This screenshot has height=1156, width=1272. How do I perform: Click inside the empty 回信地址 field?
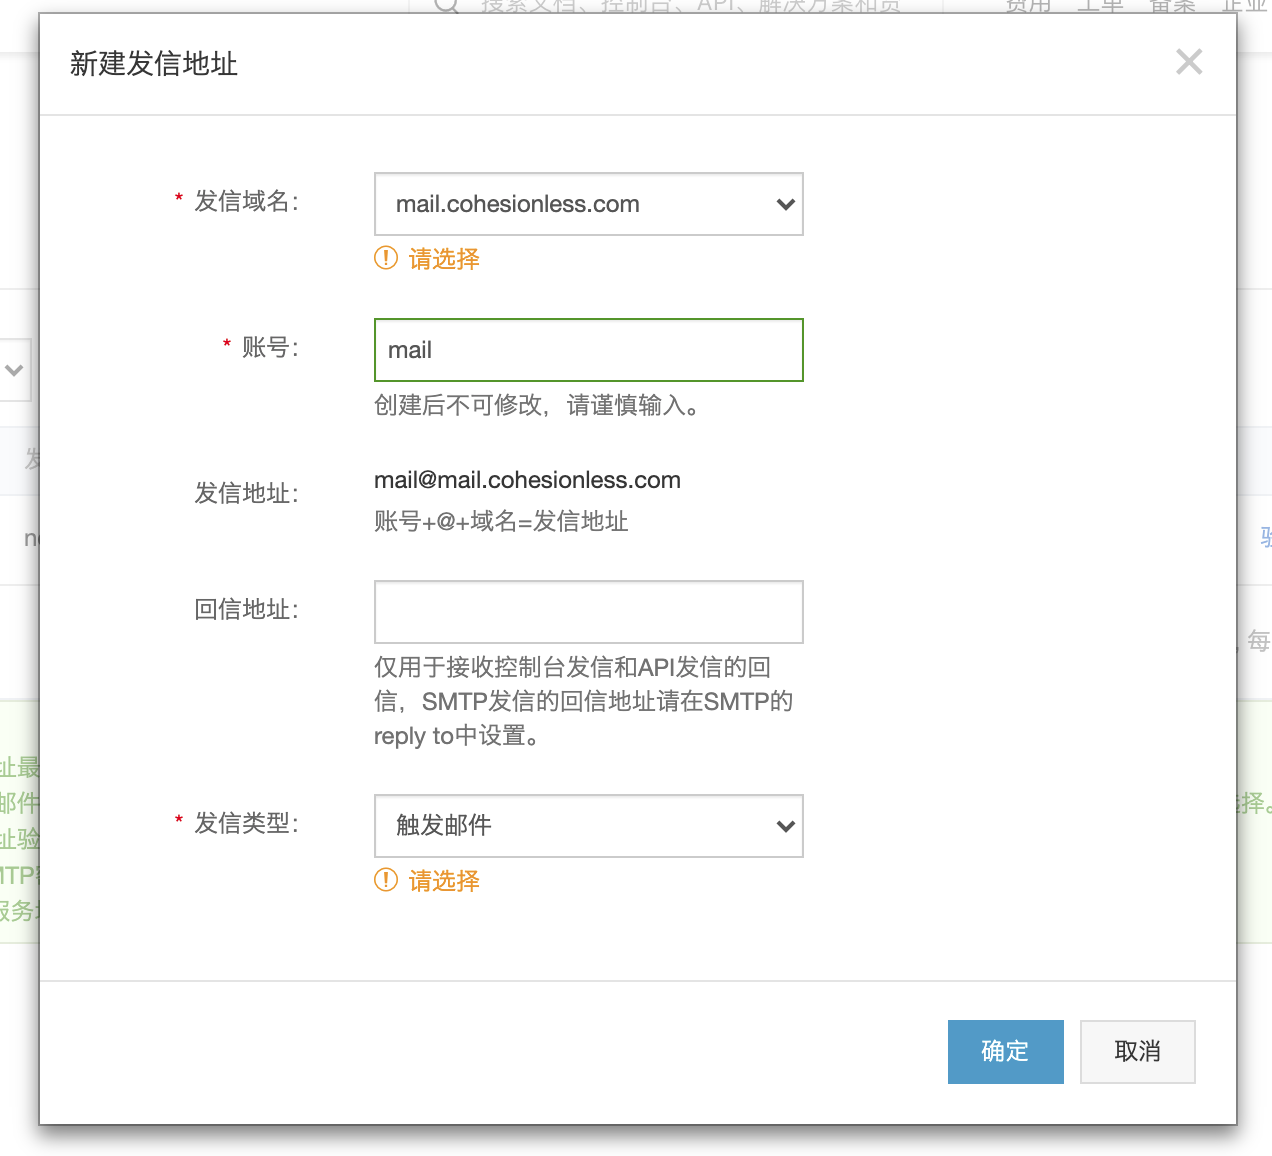[588, 612]
